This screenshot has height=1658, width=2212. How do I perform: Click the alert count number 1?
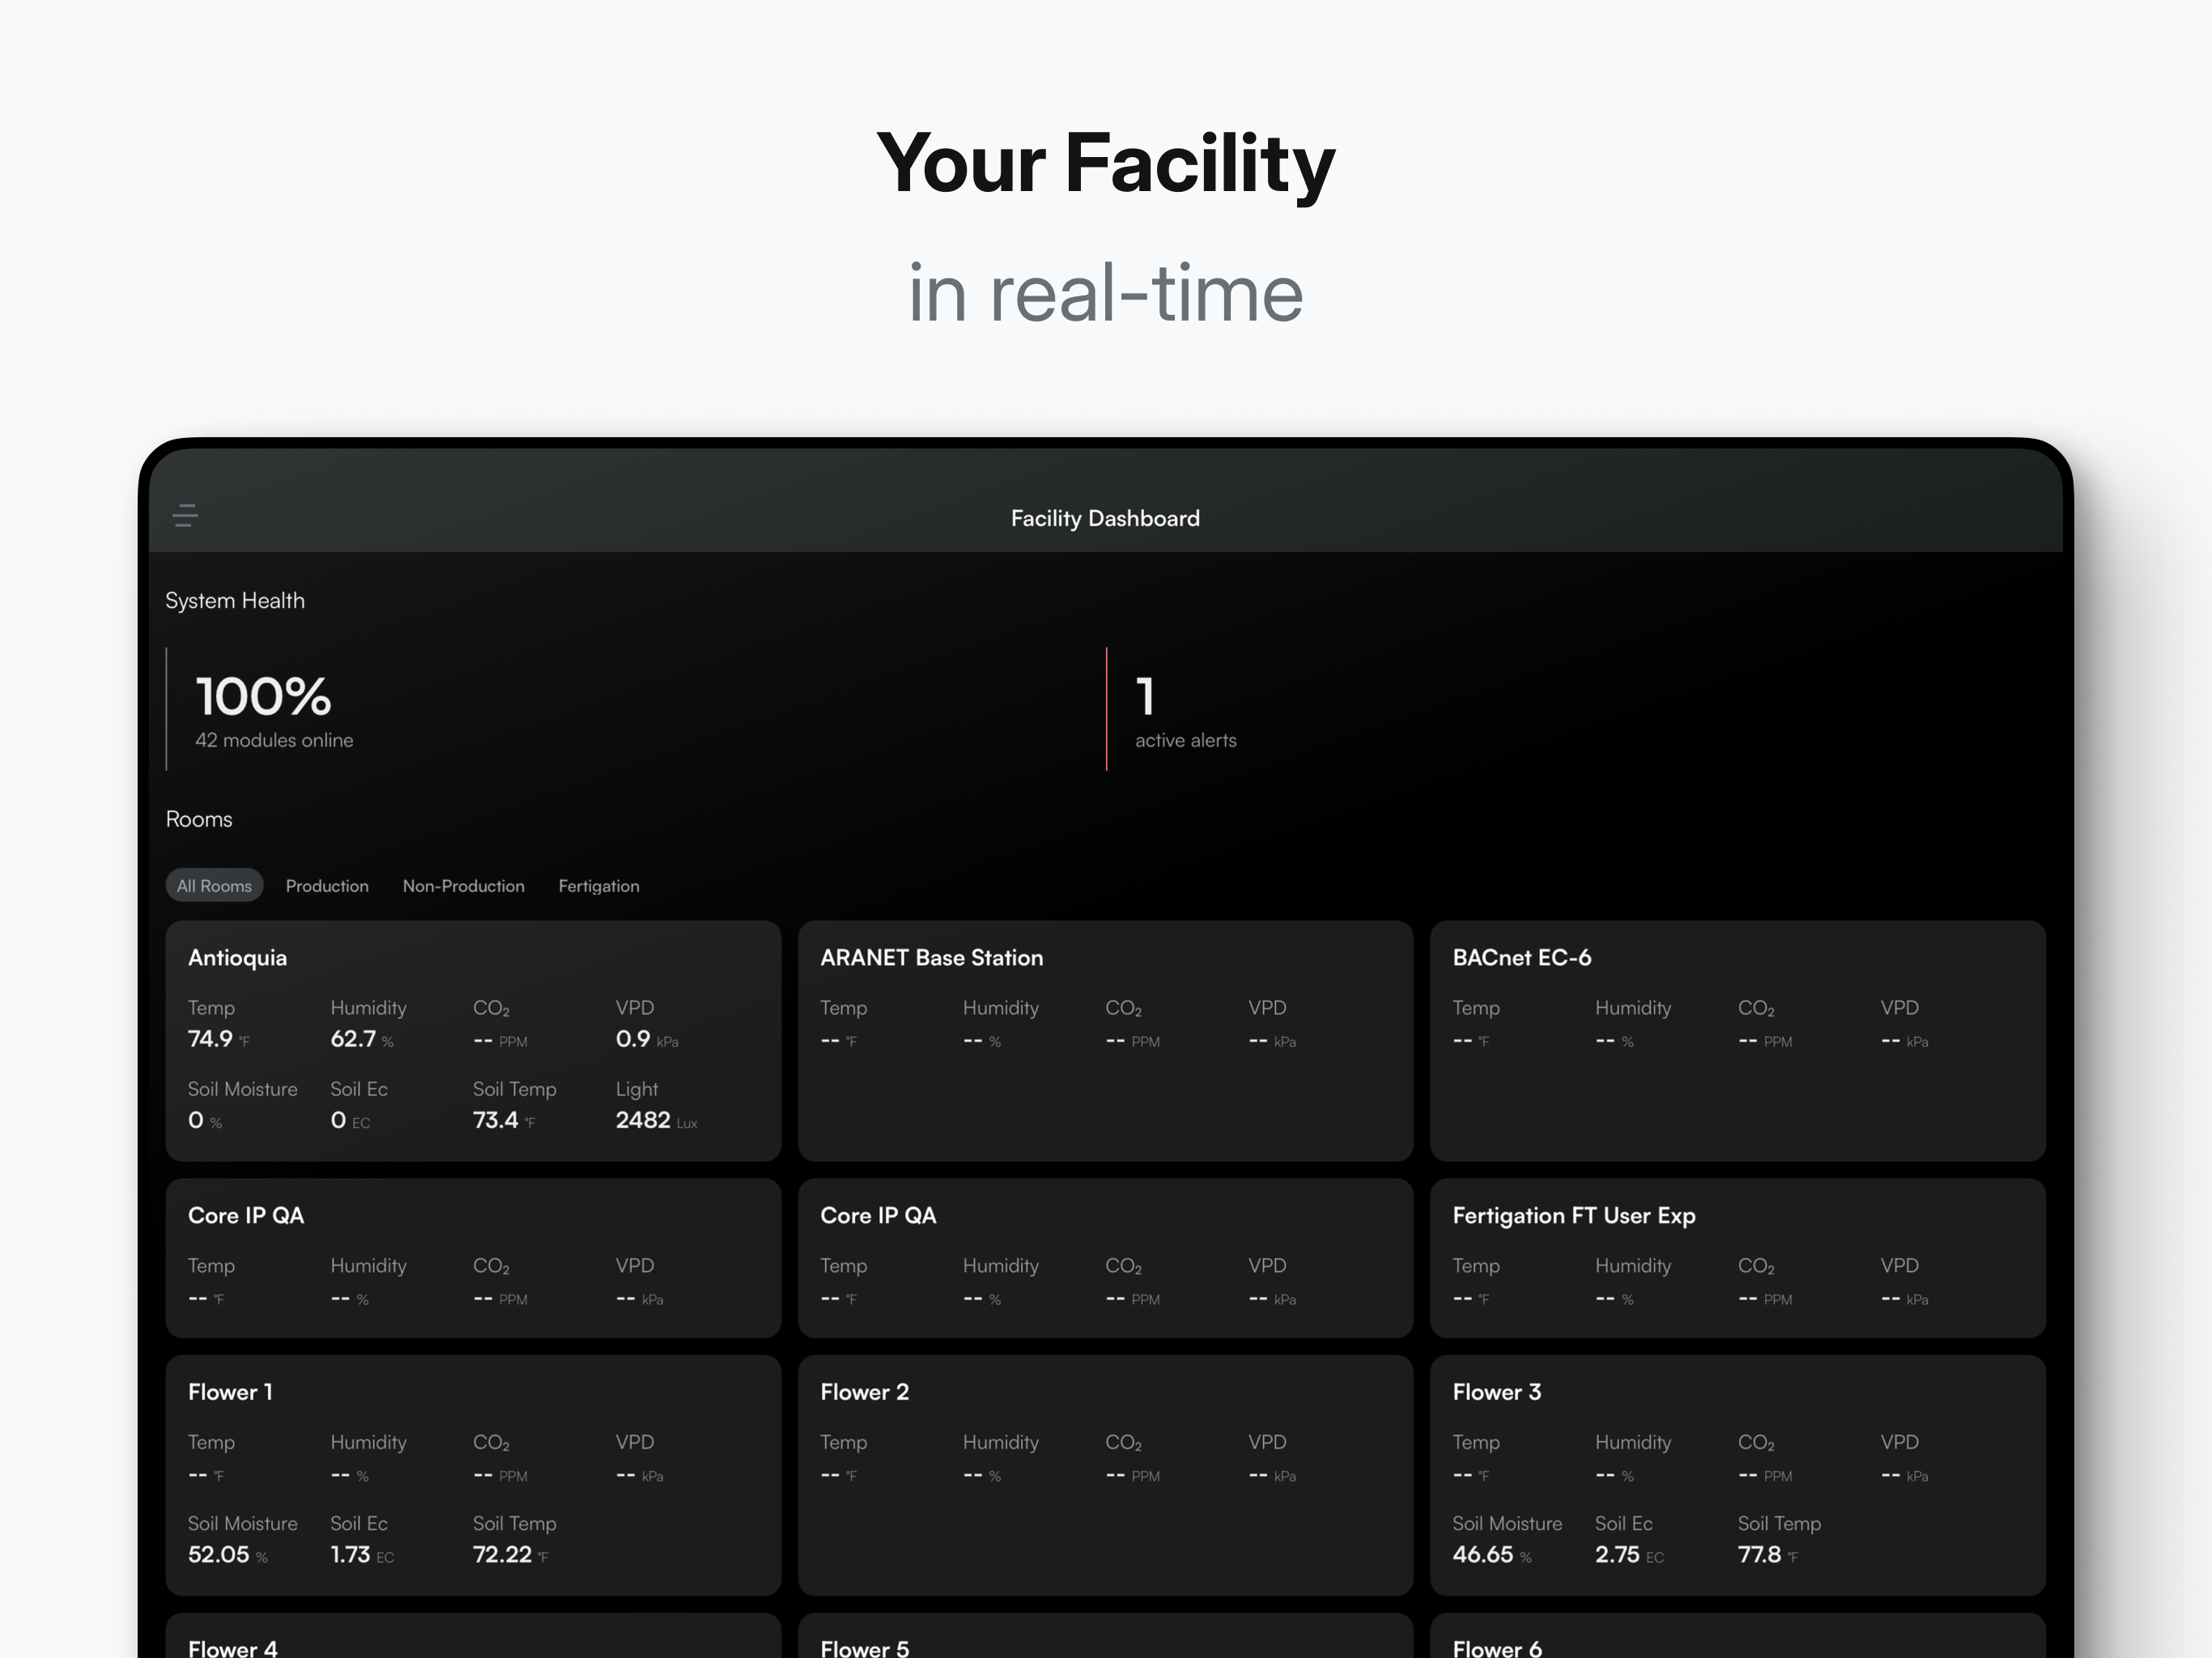(1145, 696)
